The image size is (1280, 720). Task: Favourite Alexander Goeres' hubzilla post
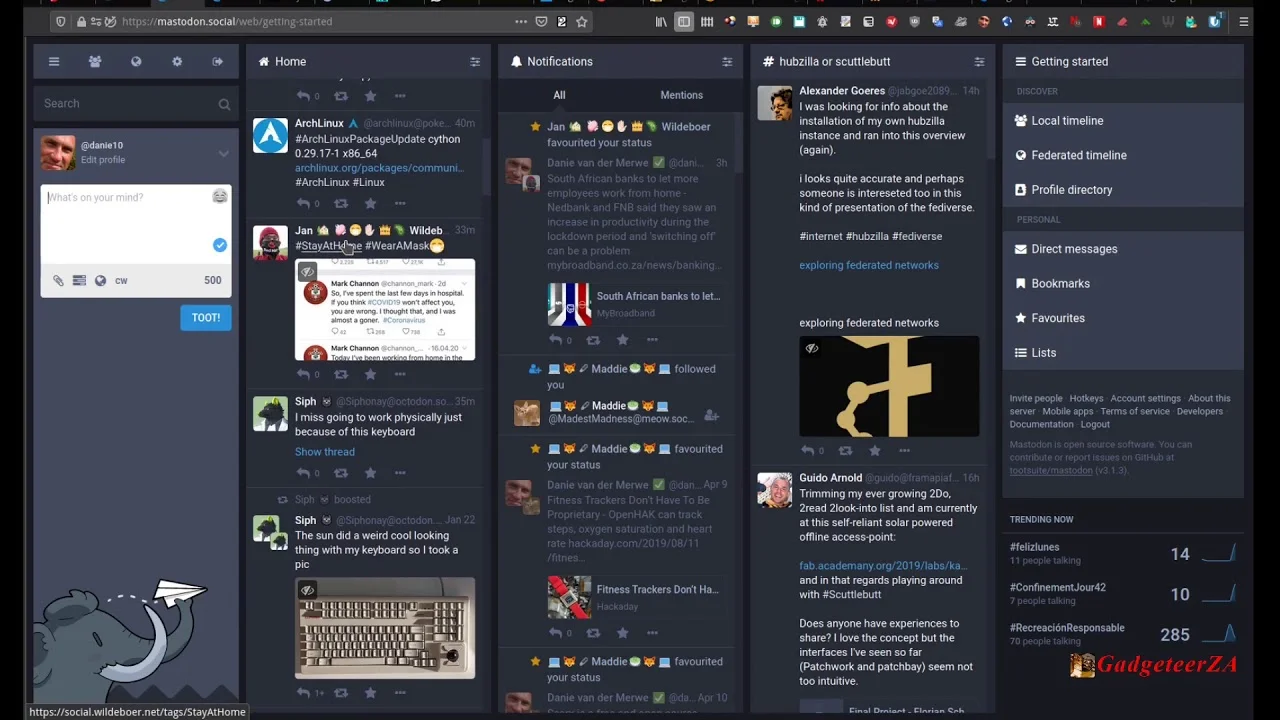875,451
